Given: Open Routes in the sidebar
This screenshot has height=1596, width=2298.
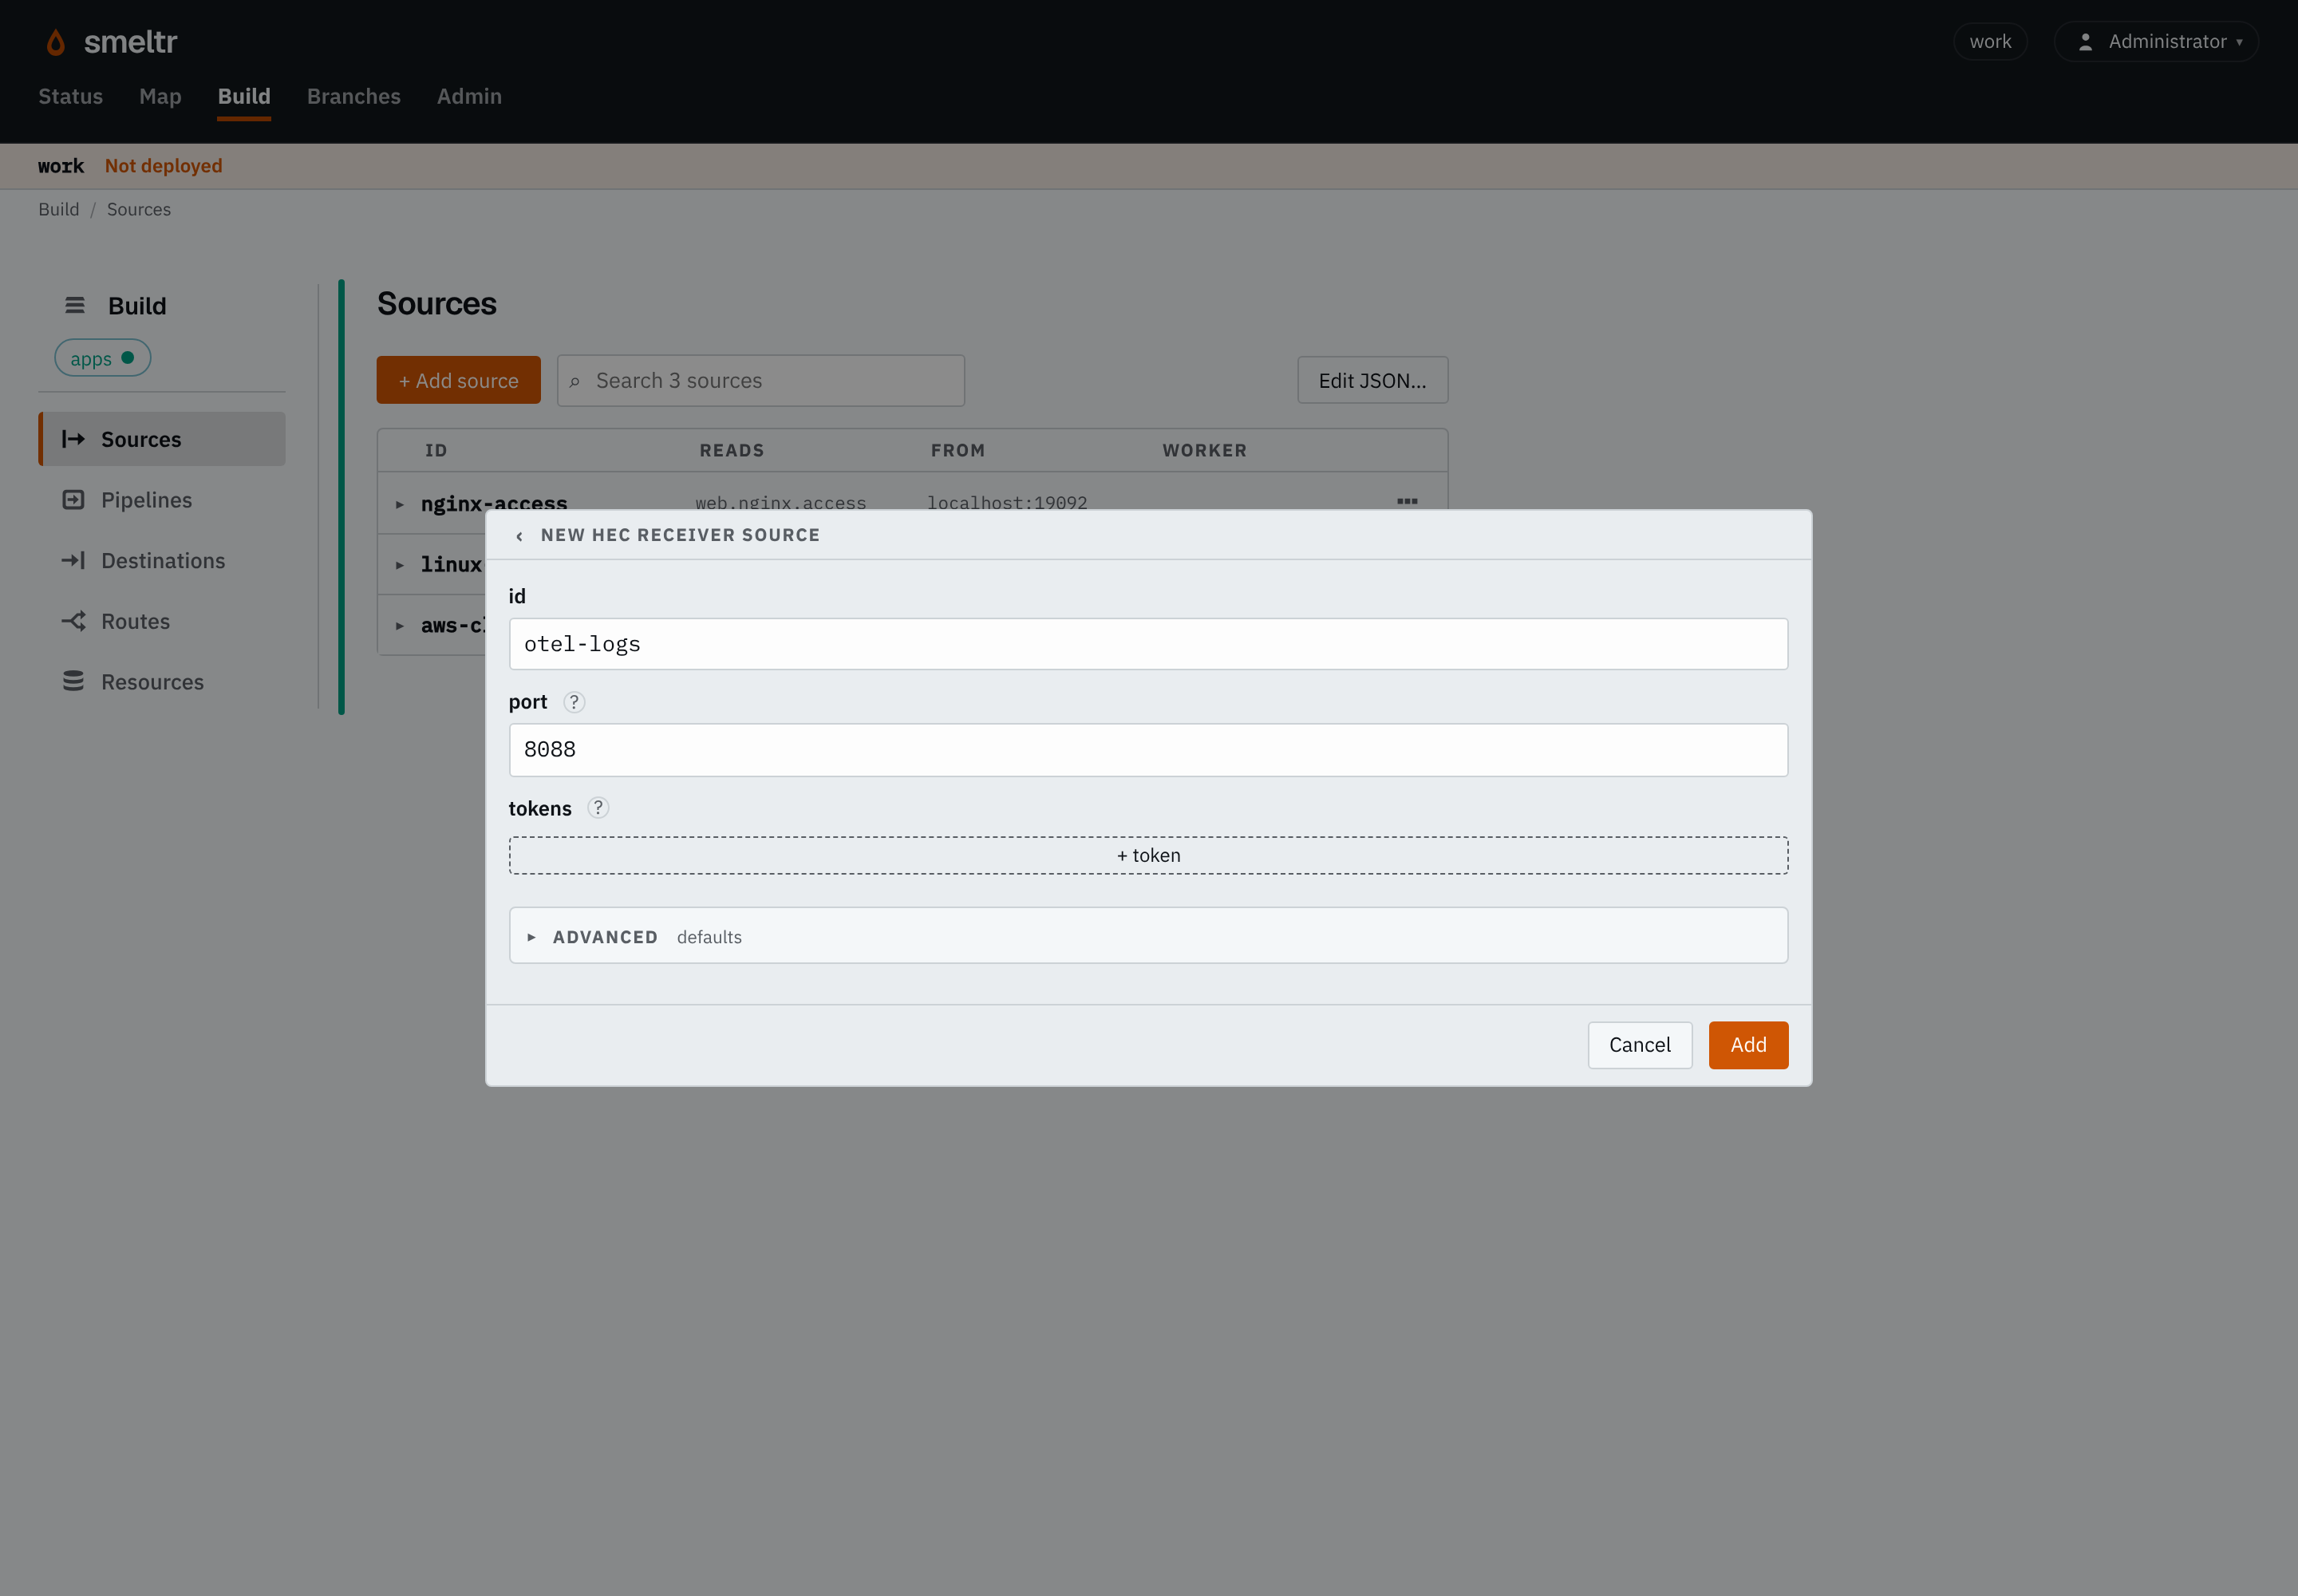Looking at the screenshot, I should pyautogui.click(x=162, y=621).
